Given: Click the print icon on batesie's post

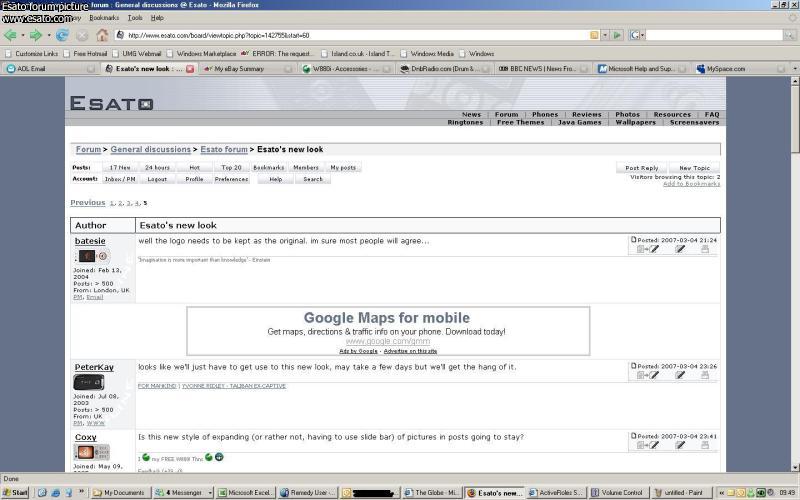Looking at the screenshot, I should click(x=705, y=249).
